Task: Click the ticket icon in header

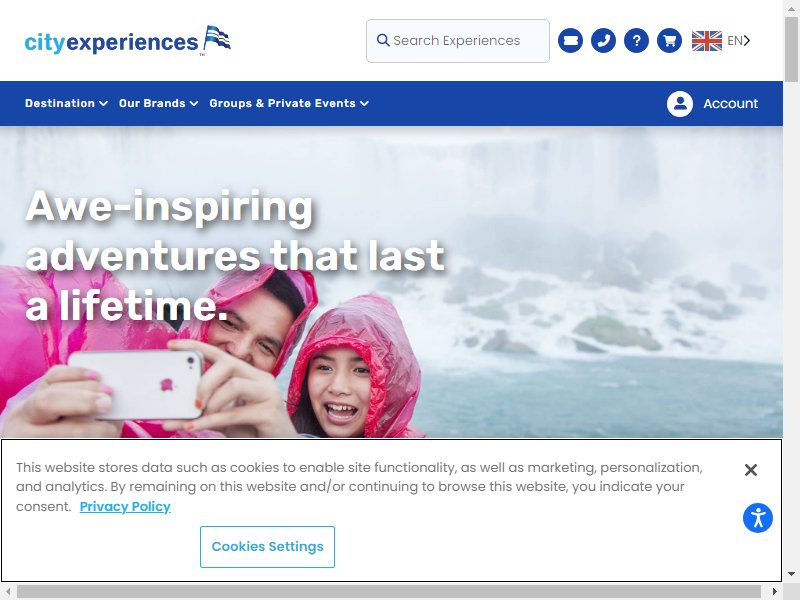Action: point(570,41)
